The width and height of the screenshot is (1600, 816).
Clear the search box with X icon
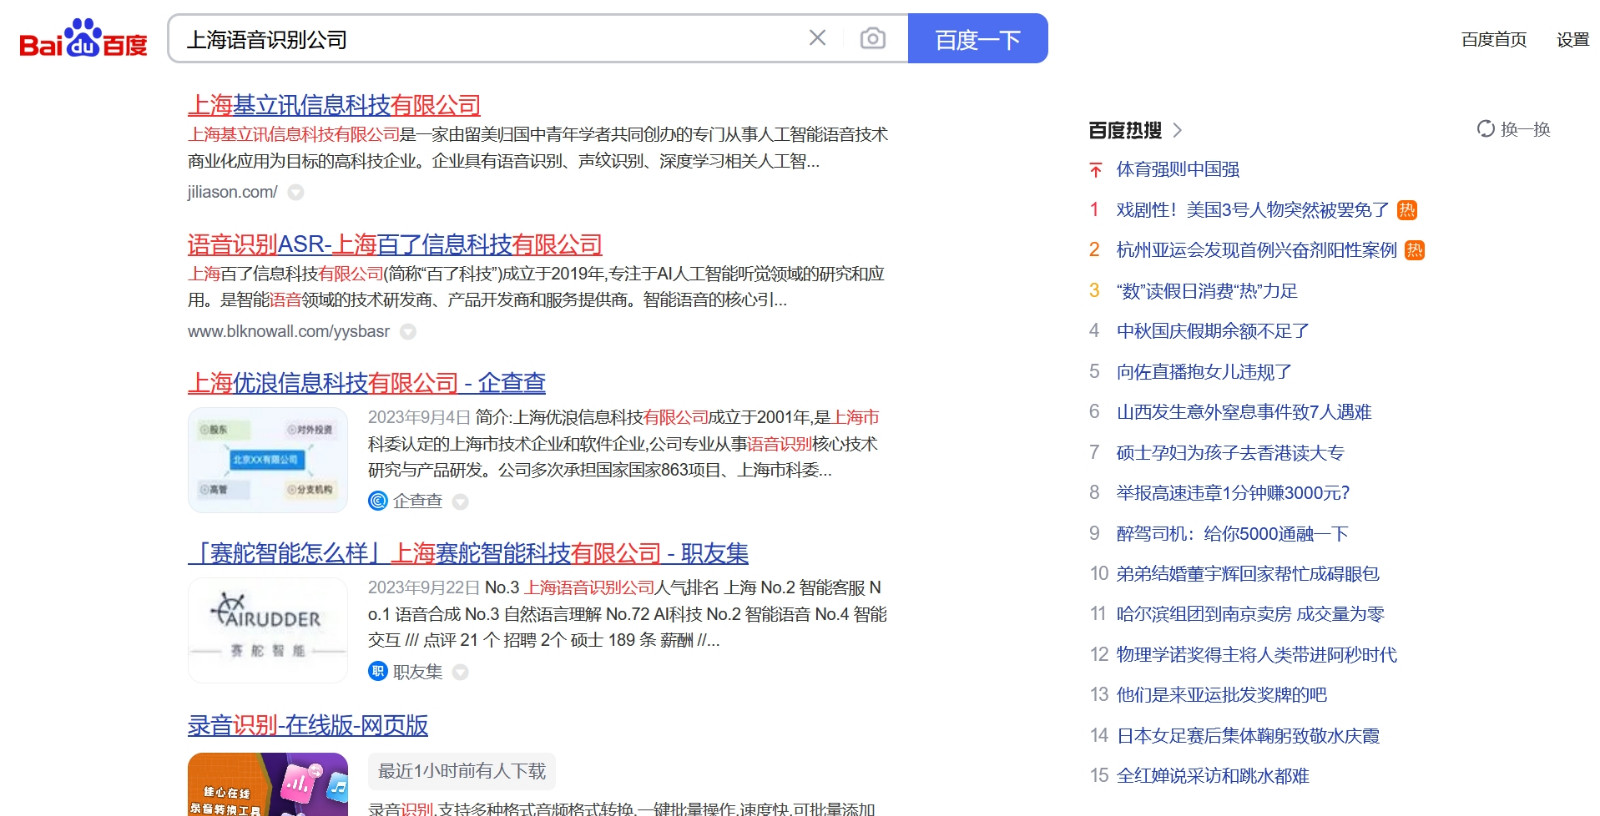click(x=817, y=38)
